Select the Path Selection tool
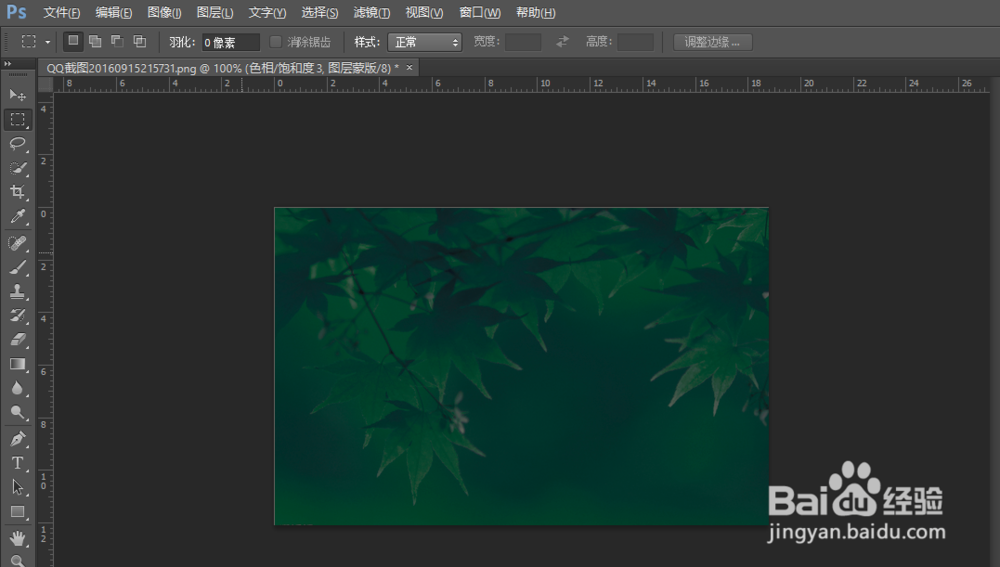The width and height of the screenshot is (1000, 567). [x=17, y=487]
